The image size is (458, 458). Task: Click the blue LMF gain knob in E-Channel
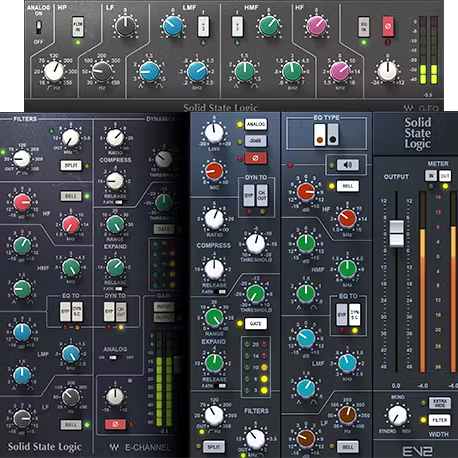click(22, 332)
